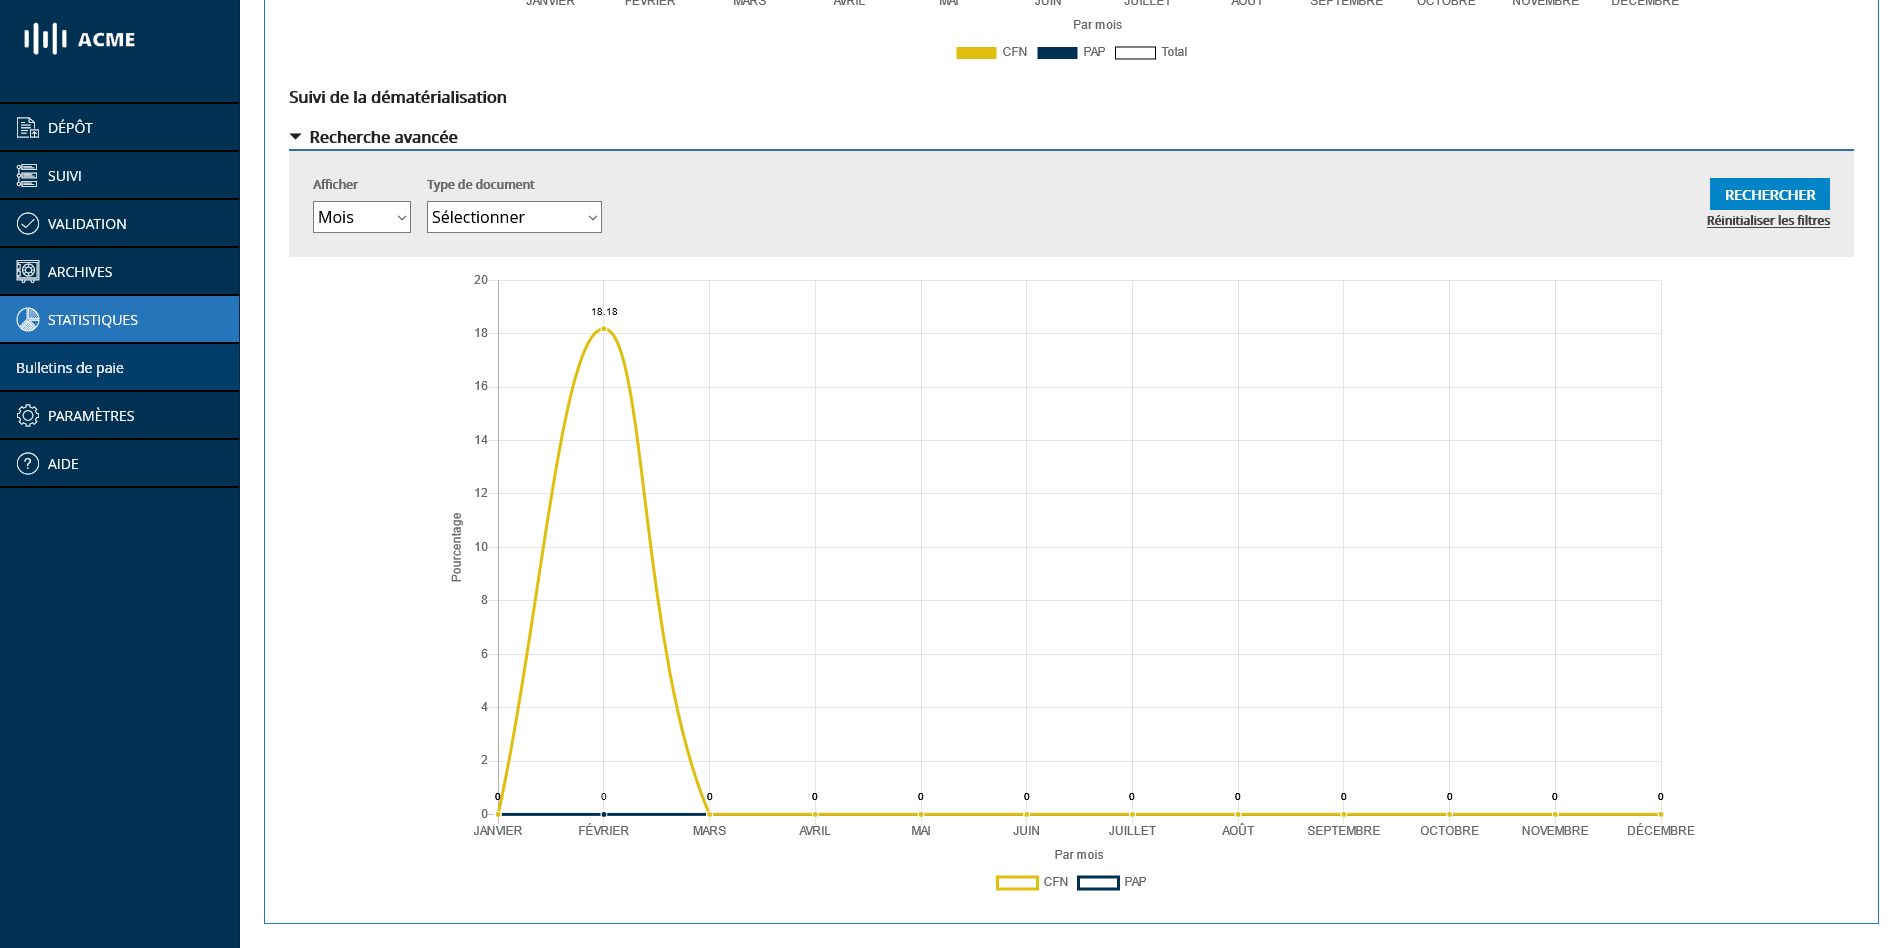
Task: Click Réinitialiser les filtres link
Action: (1767, 221)
